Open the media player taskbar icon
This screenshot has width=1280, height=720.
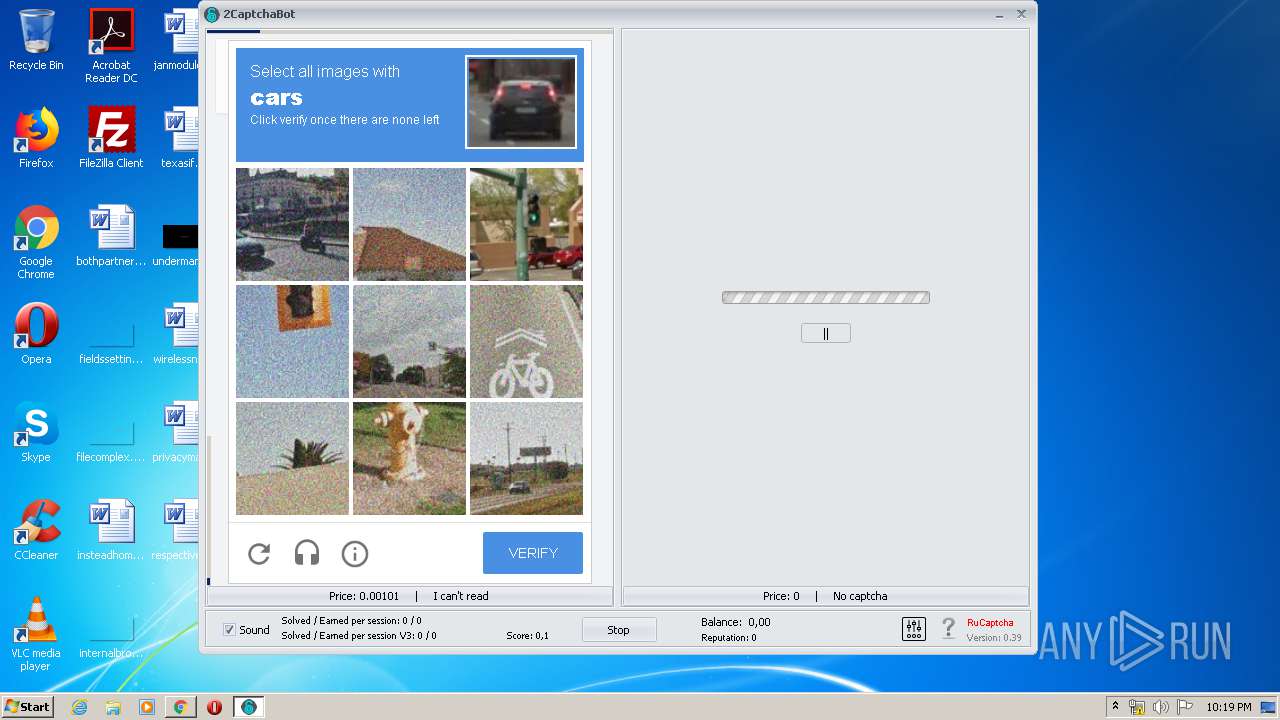(147, 707)
